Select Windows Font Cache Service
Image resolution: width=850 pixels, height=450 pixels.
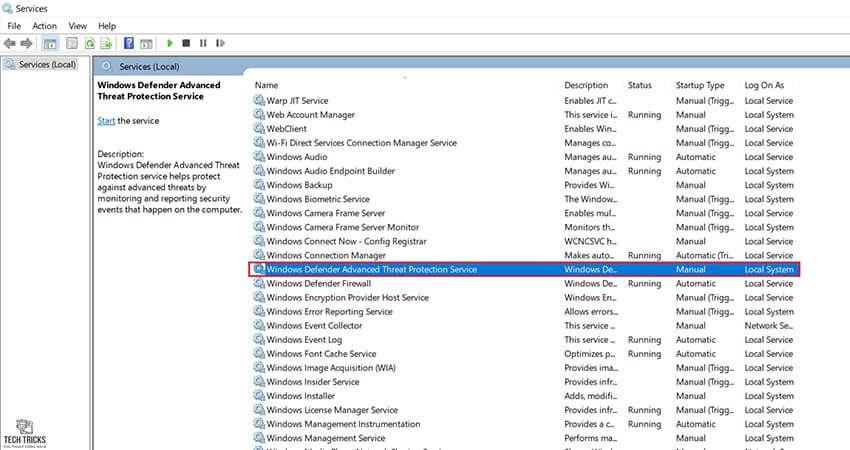click(x=321, y=353)
